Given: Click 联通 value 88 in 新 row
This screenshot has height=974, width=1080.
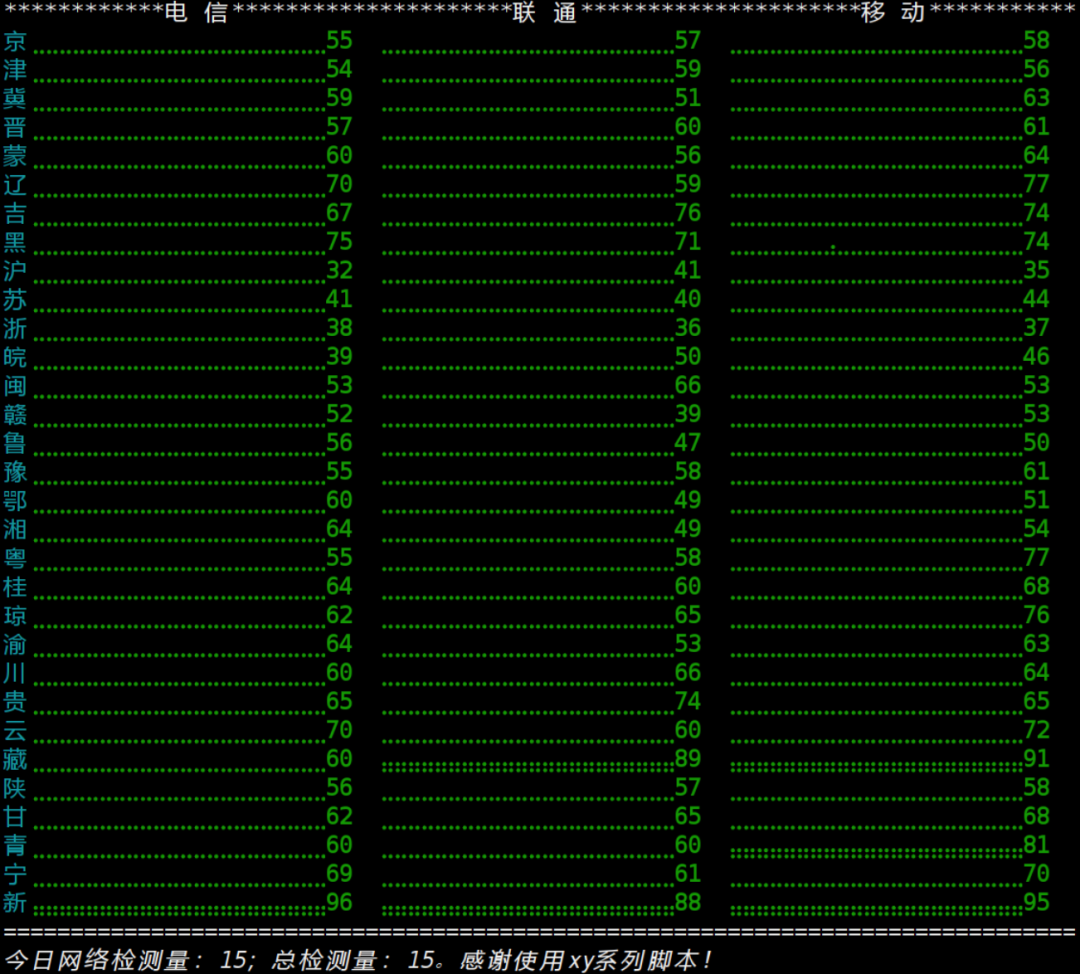Looking at the screenshot, I should tap(687, 902).
